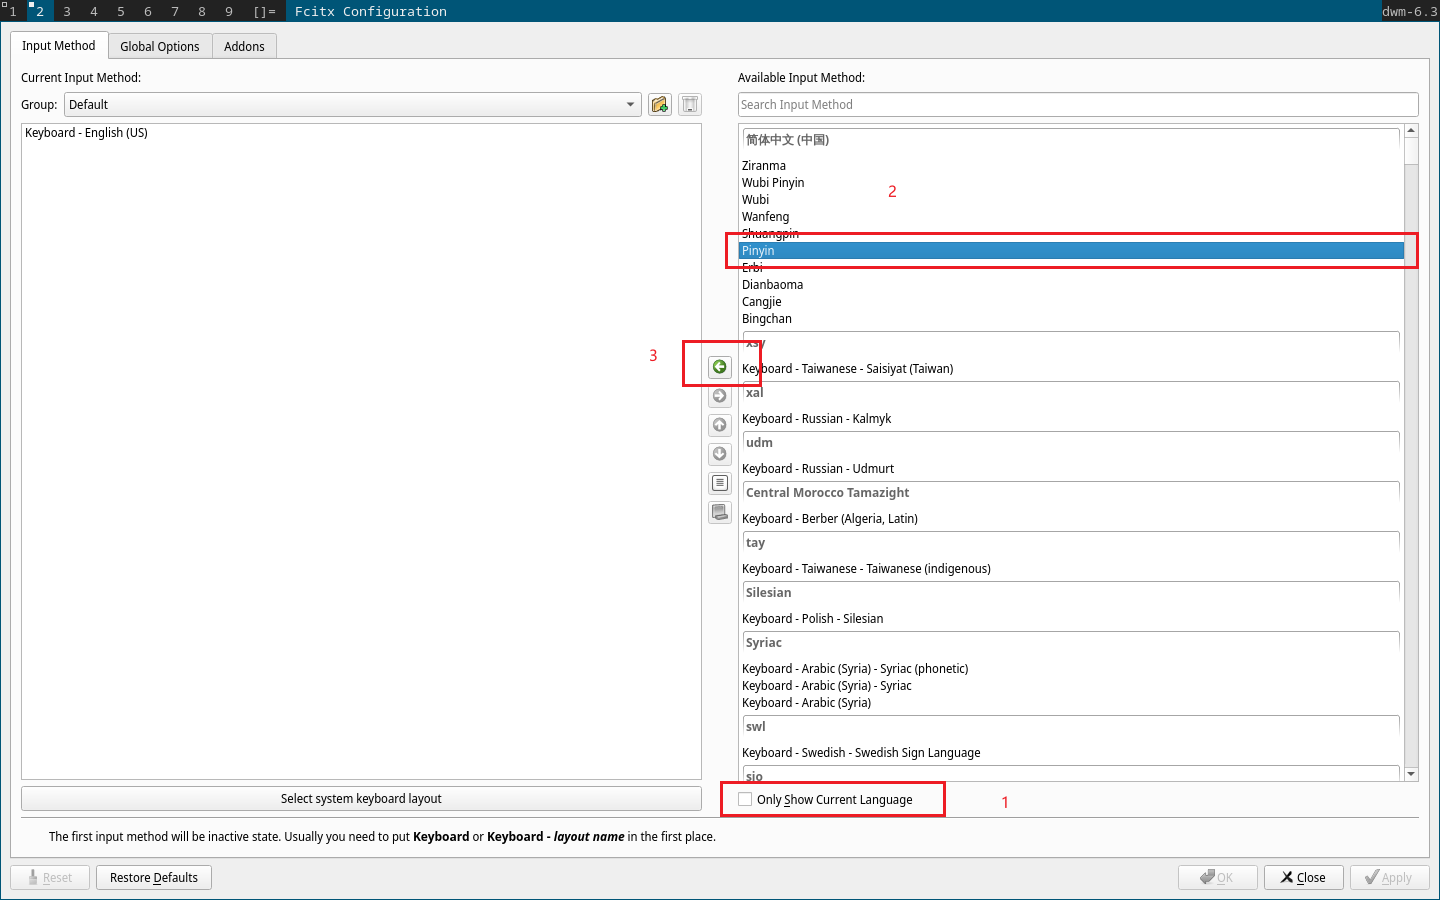The width and height of the screenshot is (1440, 900).
Task: Switch to dwm tag 3
Action: tap(67, 11)
